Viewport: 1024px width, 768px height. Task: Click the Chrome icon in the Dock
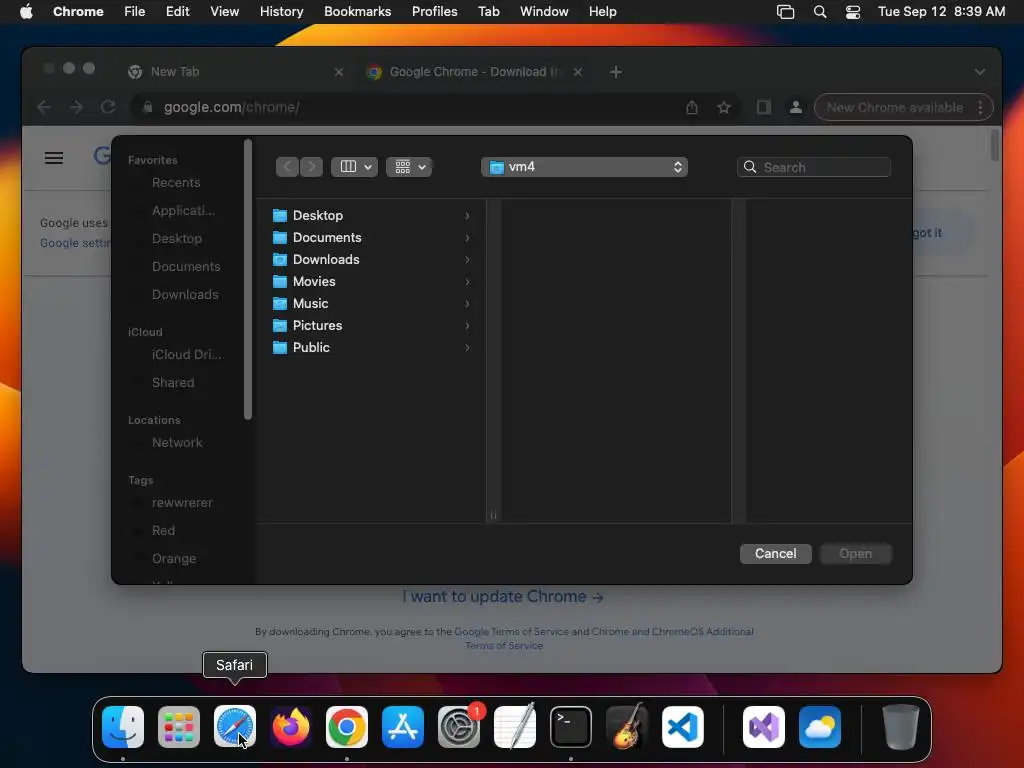[x=347, y=727]
